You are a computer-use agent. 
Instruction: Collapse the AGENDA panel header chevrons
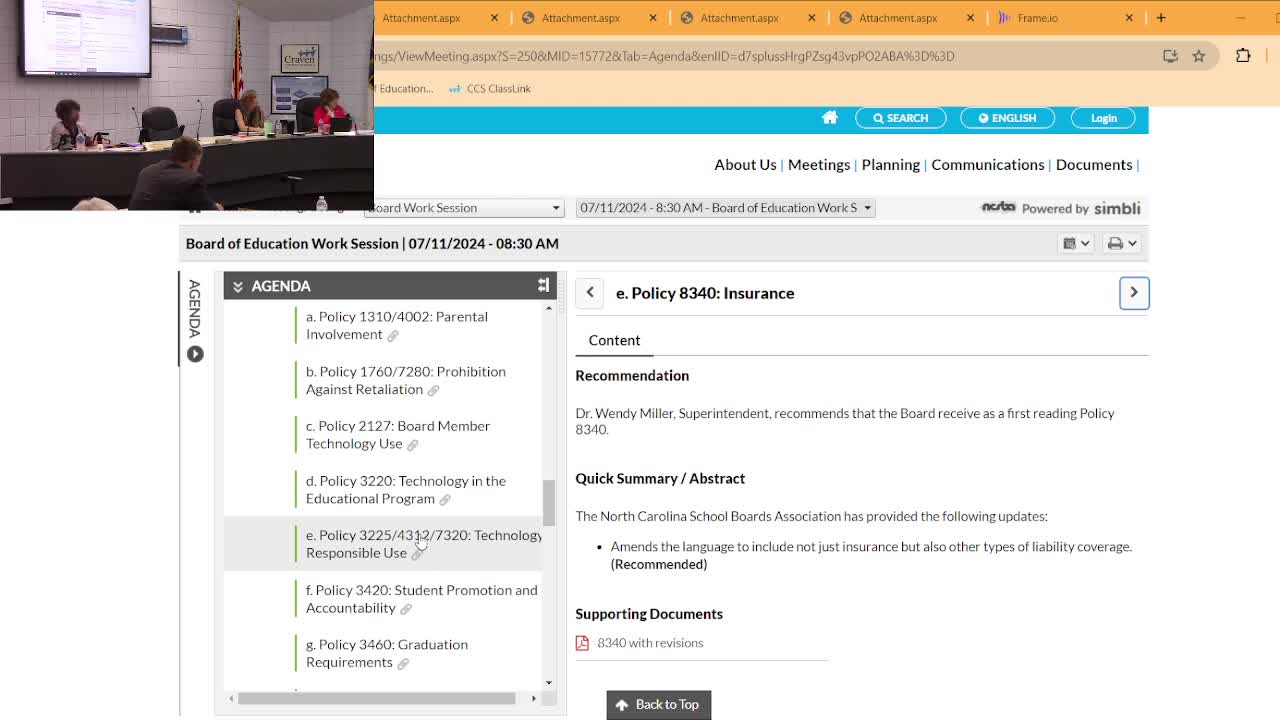click(x=238, y=287)
